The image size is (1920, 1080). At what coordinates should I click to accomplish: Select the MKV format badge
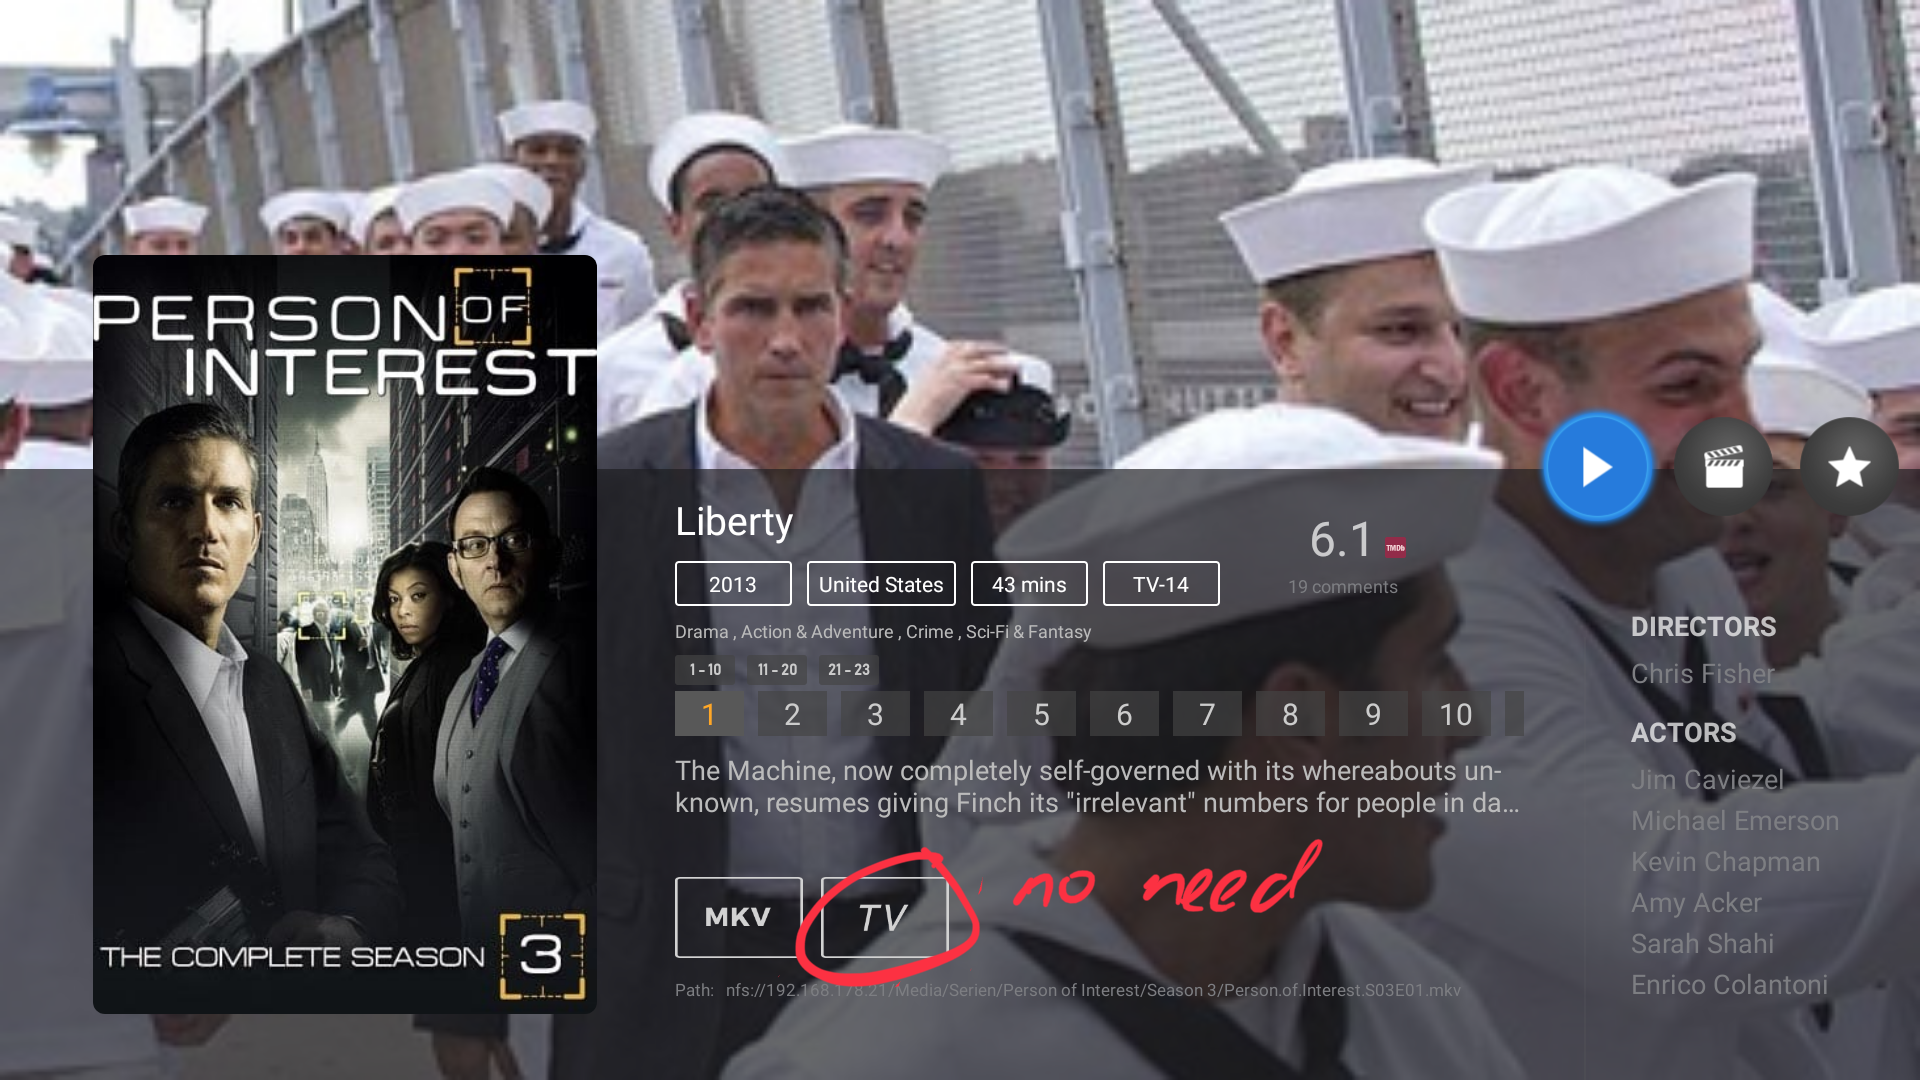[738, 917]
